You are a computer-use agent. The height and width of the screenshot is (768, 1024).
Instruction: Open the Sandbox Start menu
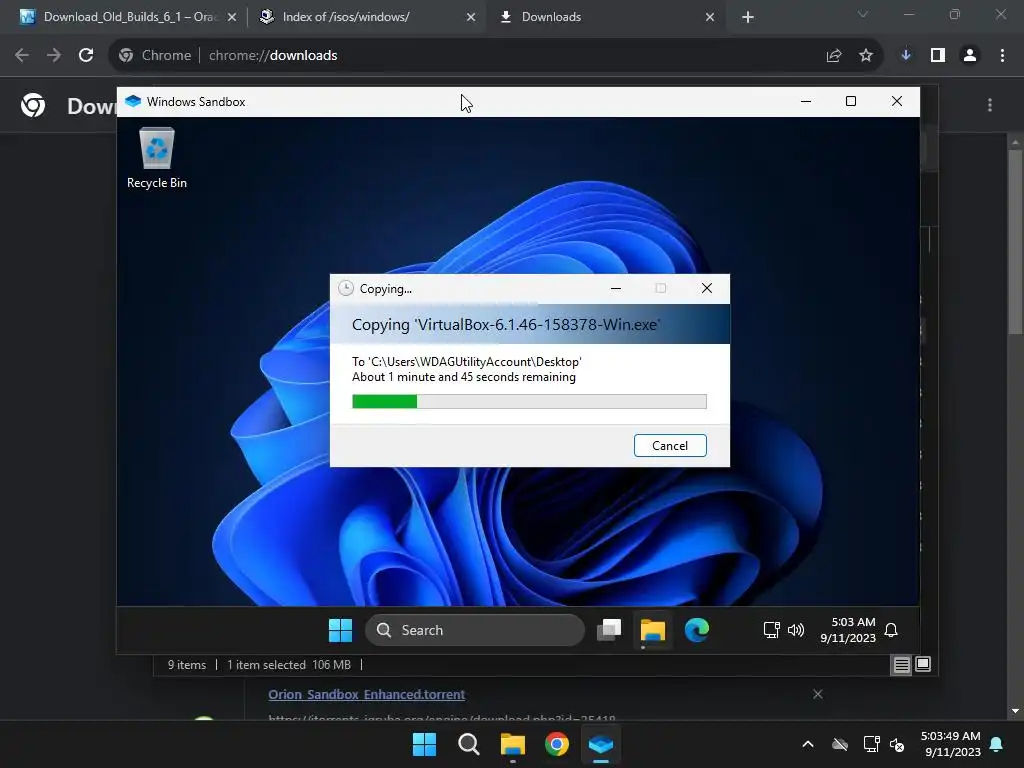pyautogui.click(x=340, y=630)
